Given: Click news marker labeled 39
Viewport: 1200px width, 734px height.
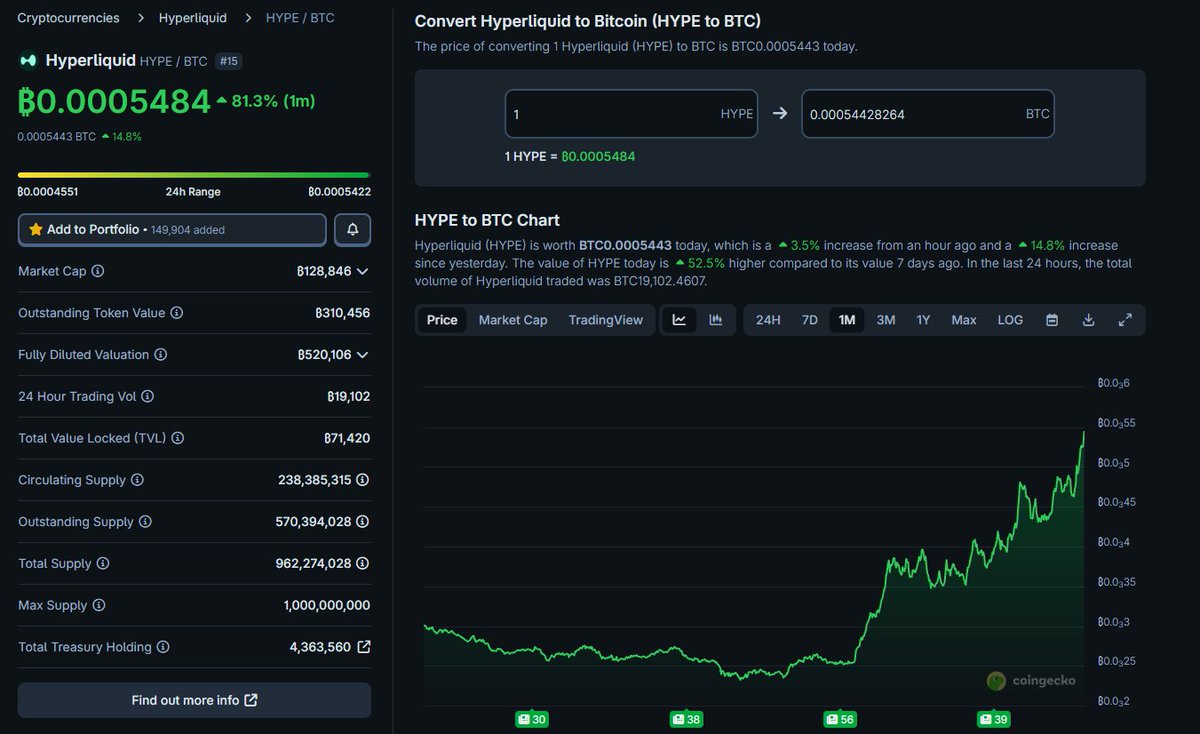Looking at the screenshot, I should pyautogui.click(x=993, y=719).
